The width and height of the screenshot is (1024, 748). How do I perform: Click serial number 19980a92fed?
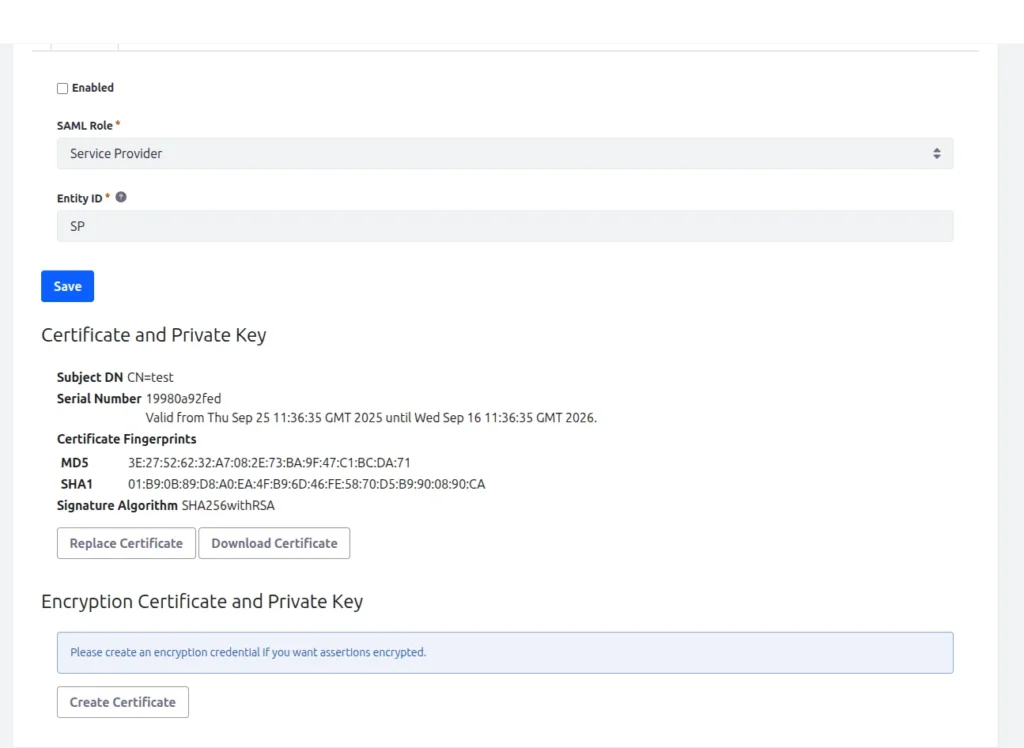pyautogui.click(x=183, y=399)
